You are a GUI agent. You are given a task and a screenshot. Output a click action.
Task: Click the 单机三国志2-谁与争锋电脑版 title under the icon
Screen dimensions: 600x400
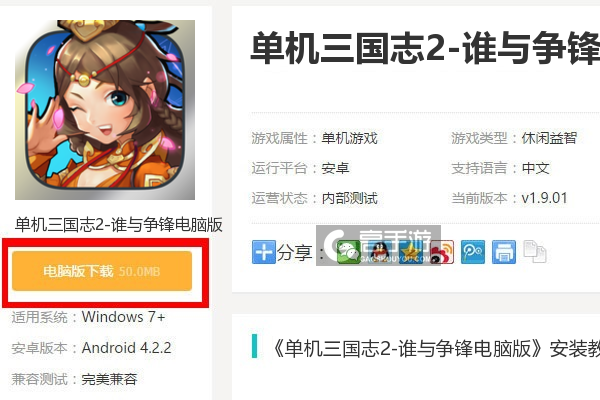(x=119, y=225)
